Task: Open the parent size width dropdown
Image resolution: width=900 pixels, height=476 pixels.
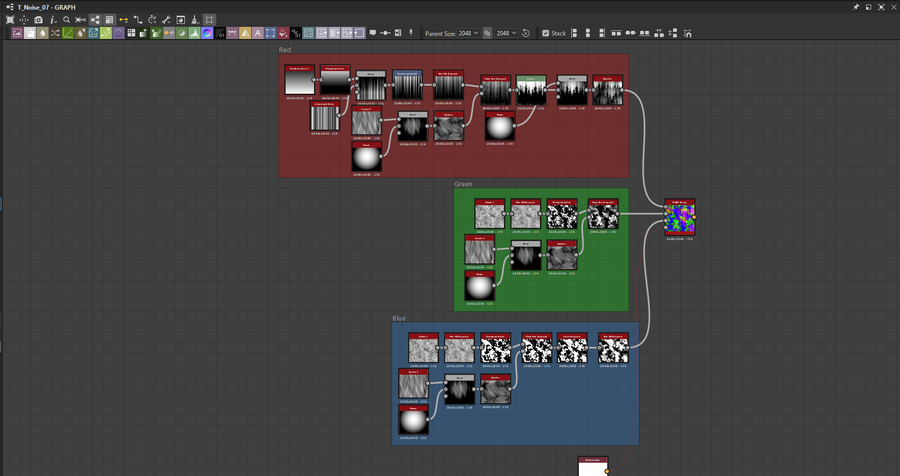Action: tap(468, 33)
